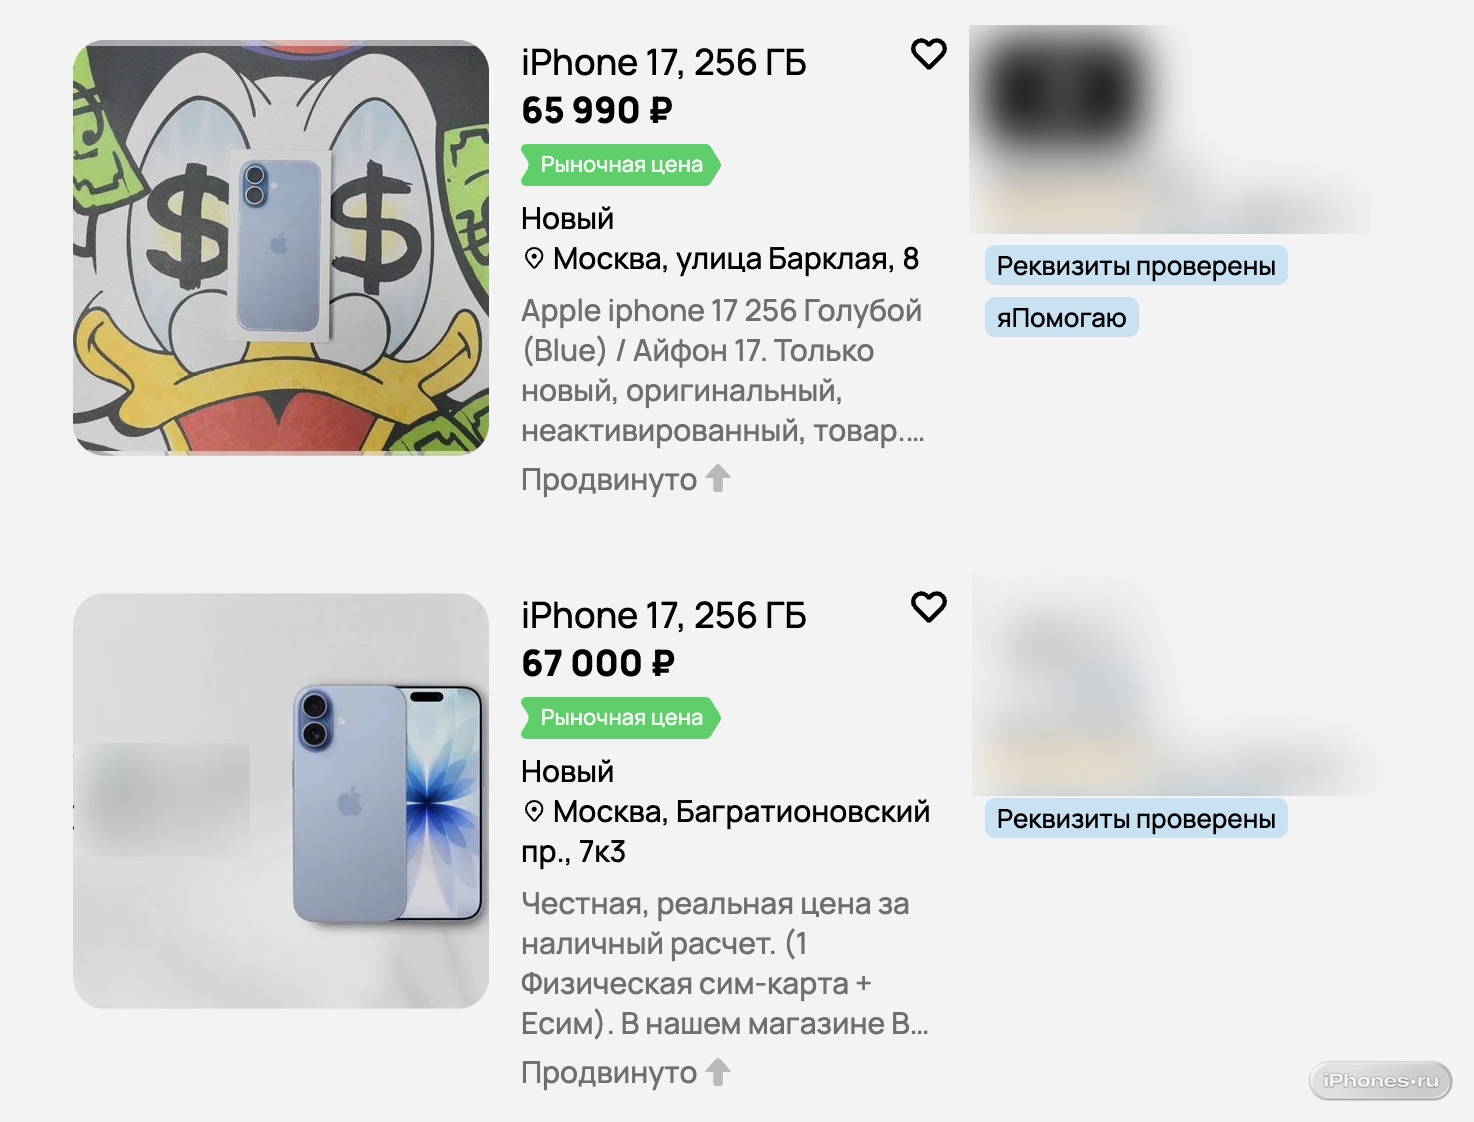
Task: Open the first seller's blurred profile card
Action: 1169,130
